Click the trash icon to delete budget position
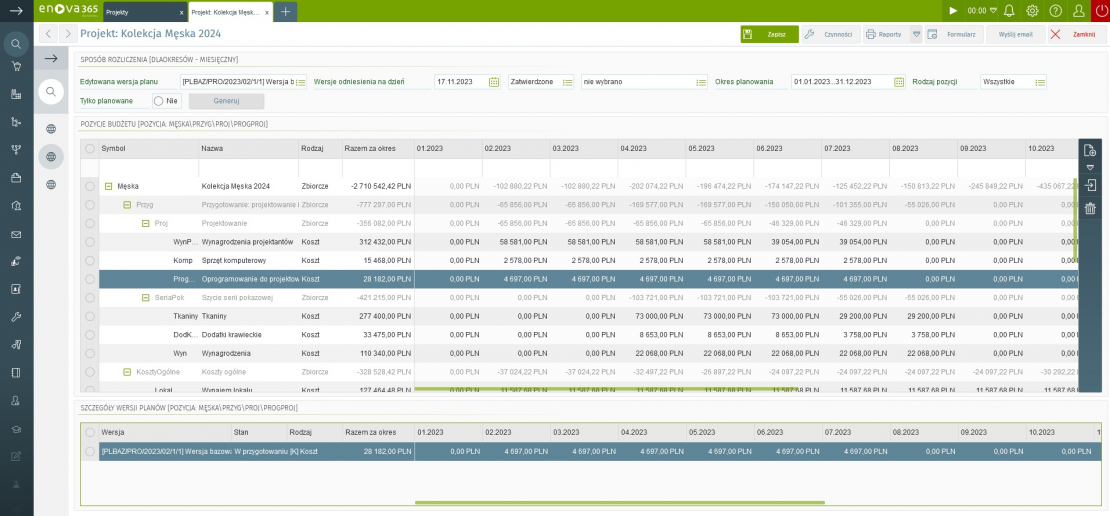Image resolution: width=1110 pixels, height=516 pixels. coord(1090,208)
